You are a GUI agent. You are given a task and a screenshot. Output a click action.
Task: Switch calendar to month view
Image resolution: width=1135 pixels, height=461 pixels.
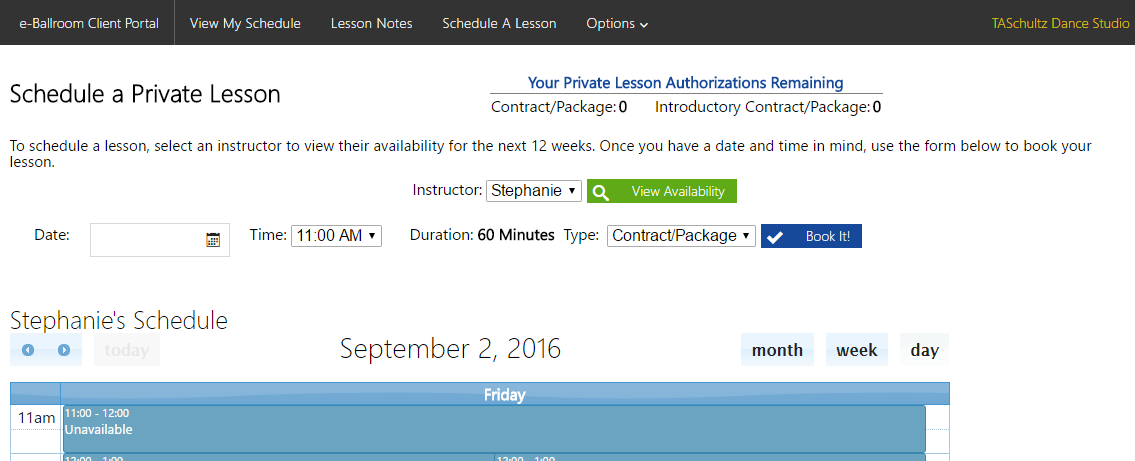(777, 350)
